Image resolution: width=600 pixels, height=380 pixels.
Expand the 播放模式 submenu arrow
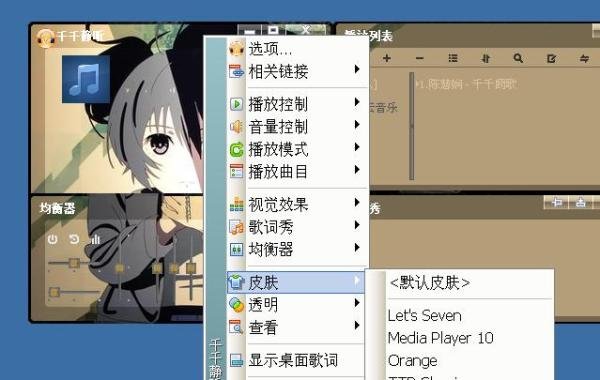pyautogui.click(x=357, y=147)
